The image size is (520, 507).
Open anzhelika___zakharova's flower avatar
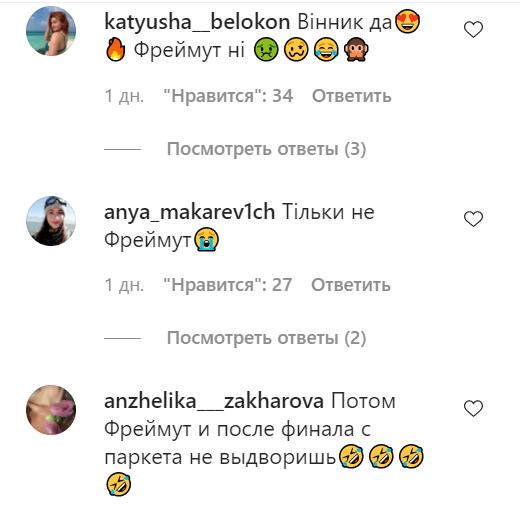tap(51, 410)
